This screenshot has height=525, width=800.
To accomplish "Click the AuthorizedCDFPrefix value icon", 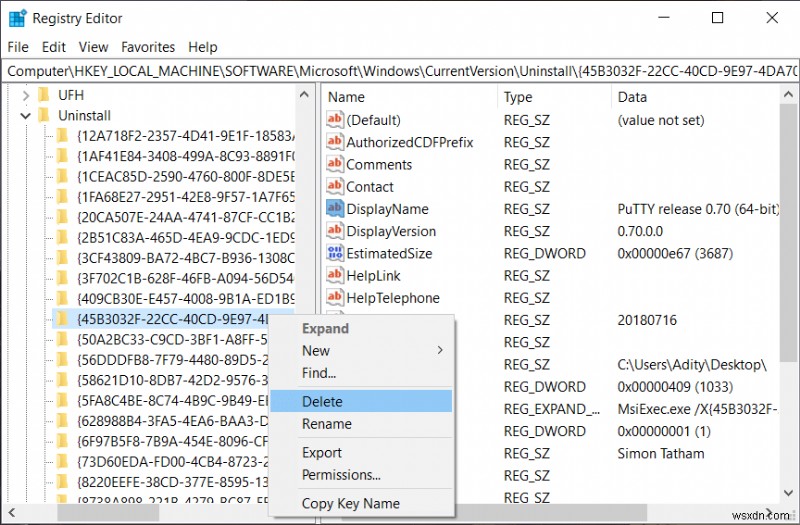I will coord(335,141).
